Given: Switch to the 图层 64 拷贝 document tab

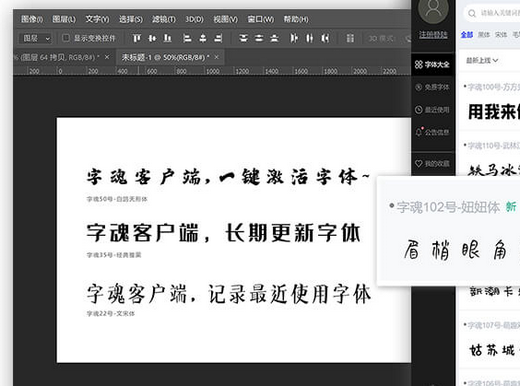Looking at the screenshot, I should tap(57, 58).
